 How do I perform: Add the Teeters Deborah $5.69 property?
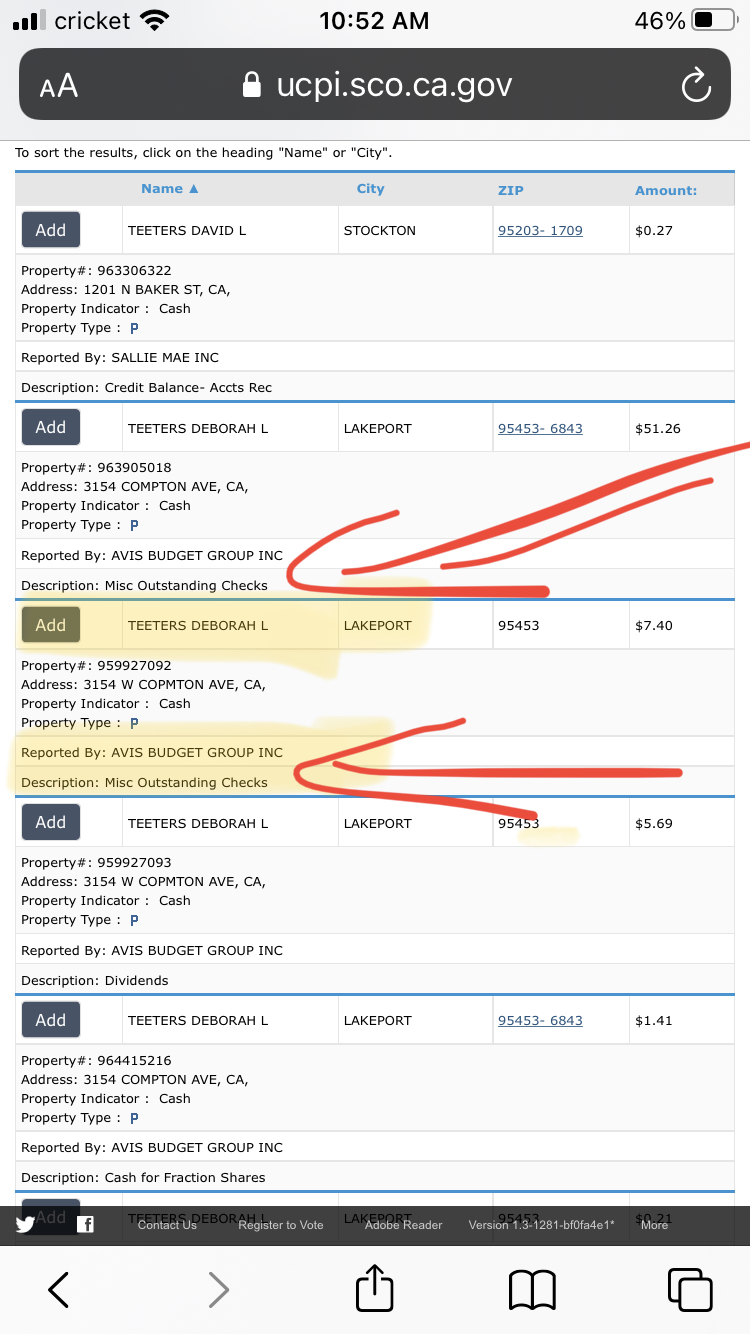point(51,822)
